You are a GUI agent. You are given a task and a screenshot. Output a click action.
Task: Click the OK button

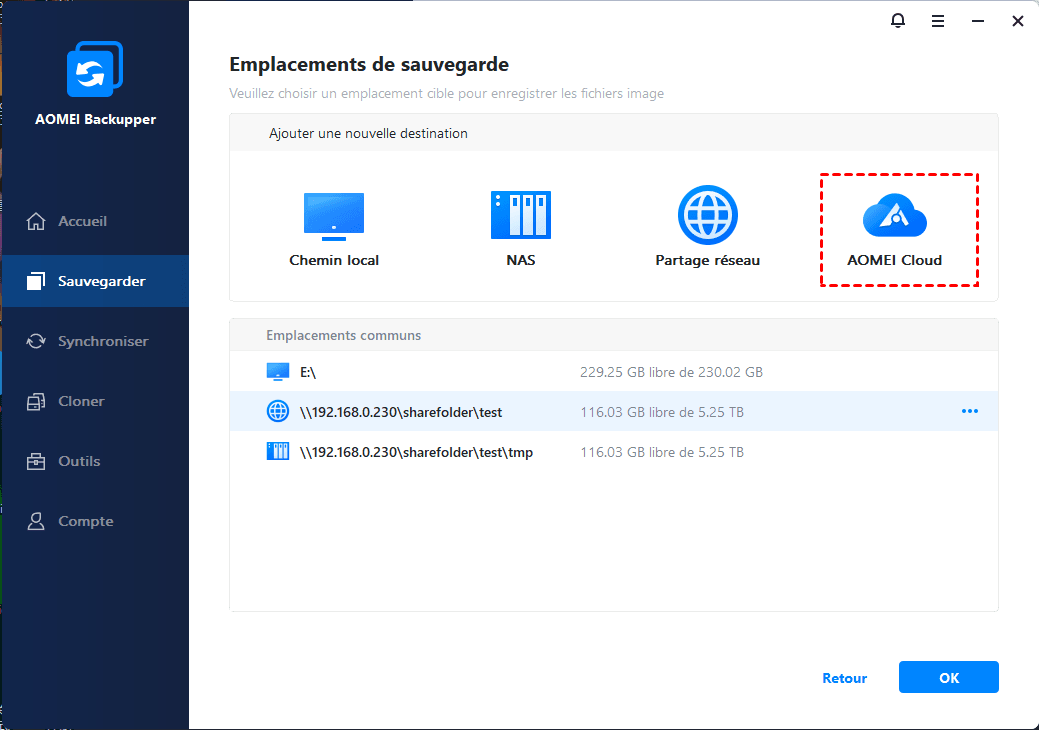coord(948,677)
